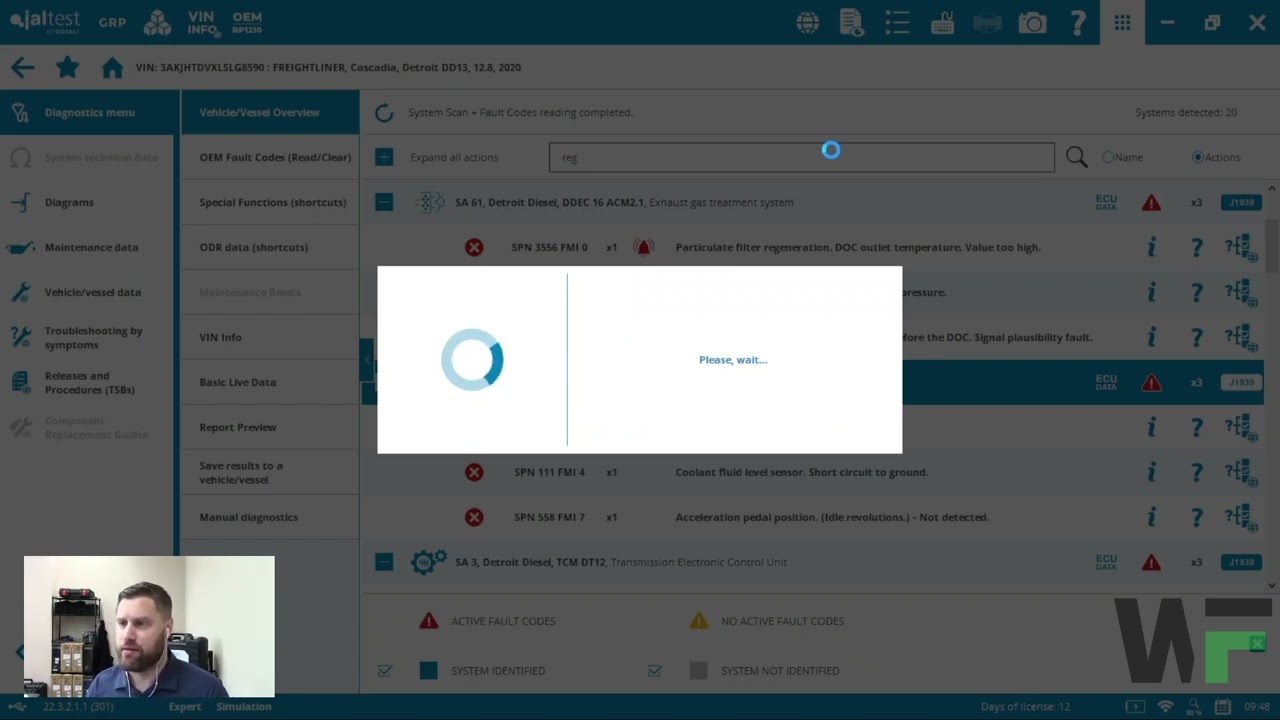Select SPN 558 FMI 7 acceleration pedal fault

(812, 517)
